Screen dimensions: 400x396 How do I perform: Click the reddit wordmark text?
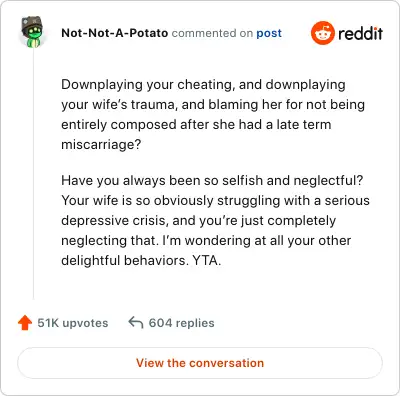(360, 33)
